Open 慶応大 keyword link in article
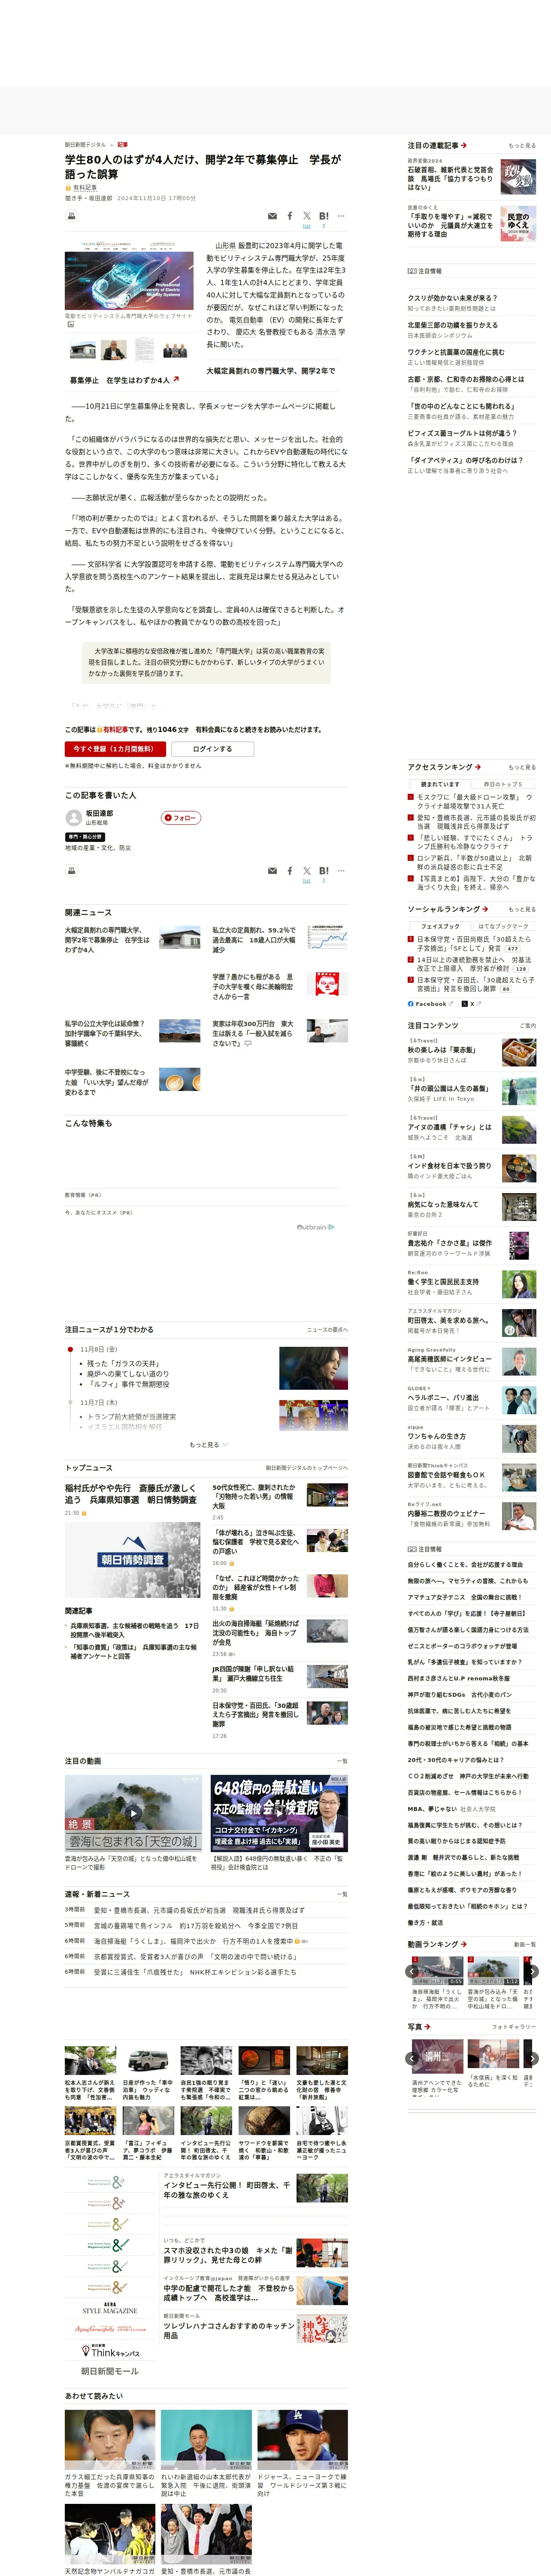 pyautogui.click(x=246, y=332)
